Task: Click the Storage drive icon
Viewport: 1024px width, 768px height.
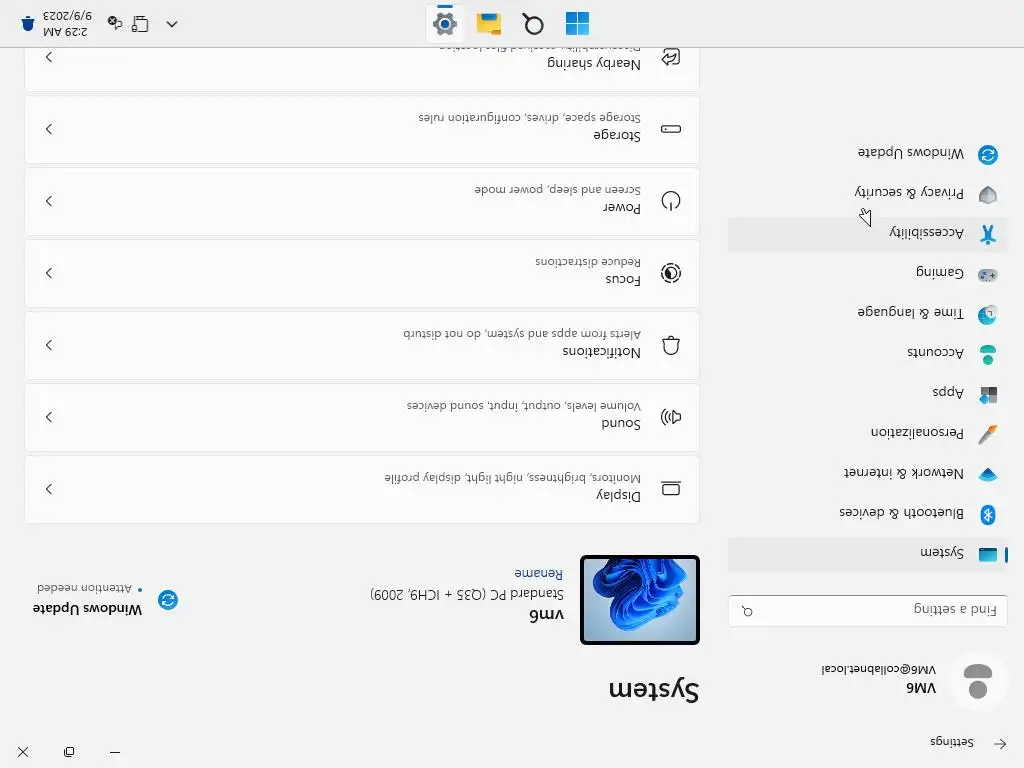Action: pos(671,129)
